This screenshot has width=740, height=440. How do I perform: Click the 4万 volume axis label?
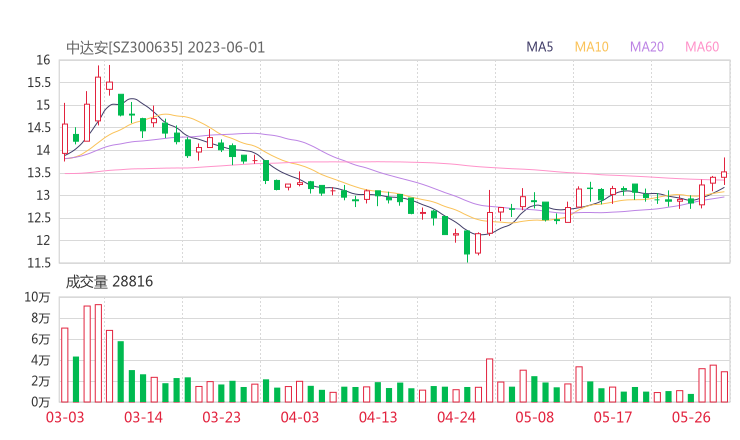coord(41,360)
